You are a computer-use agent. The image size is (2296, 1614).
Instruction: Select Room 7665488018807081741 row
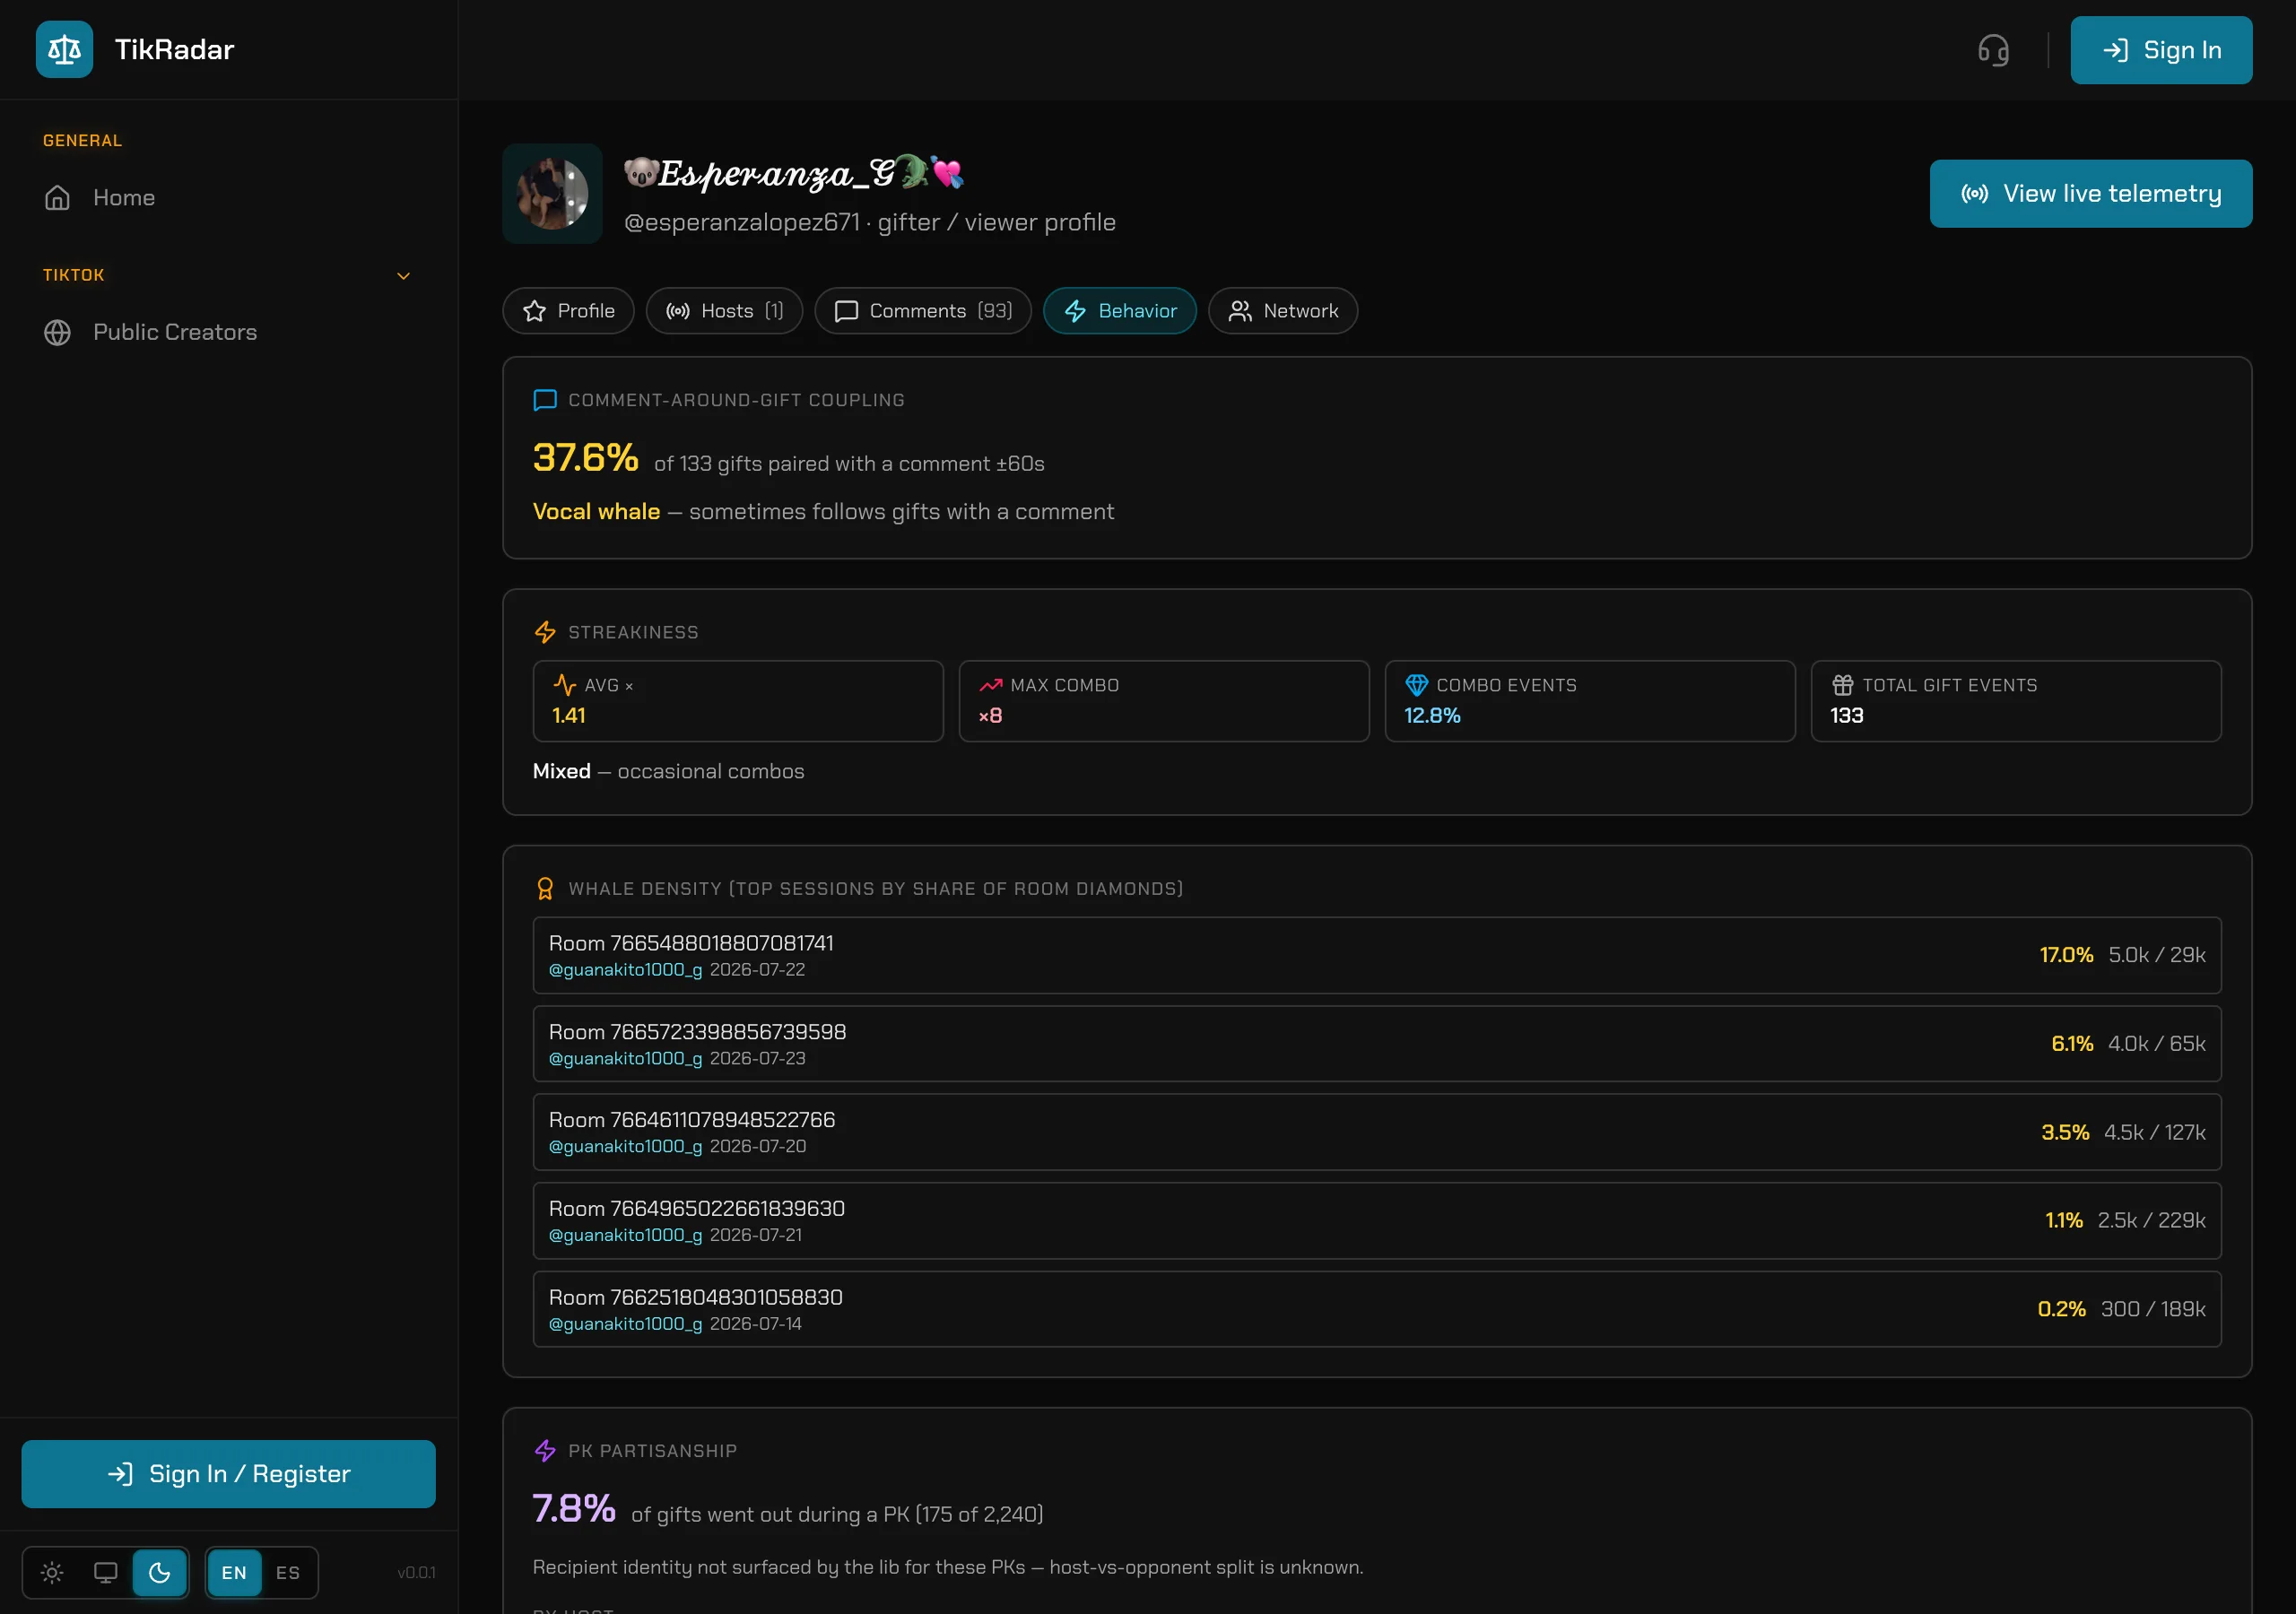point(1377,955)
